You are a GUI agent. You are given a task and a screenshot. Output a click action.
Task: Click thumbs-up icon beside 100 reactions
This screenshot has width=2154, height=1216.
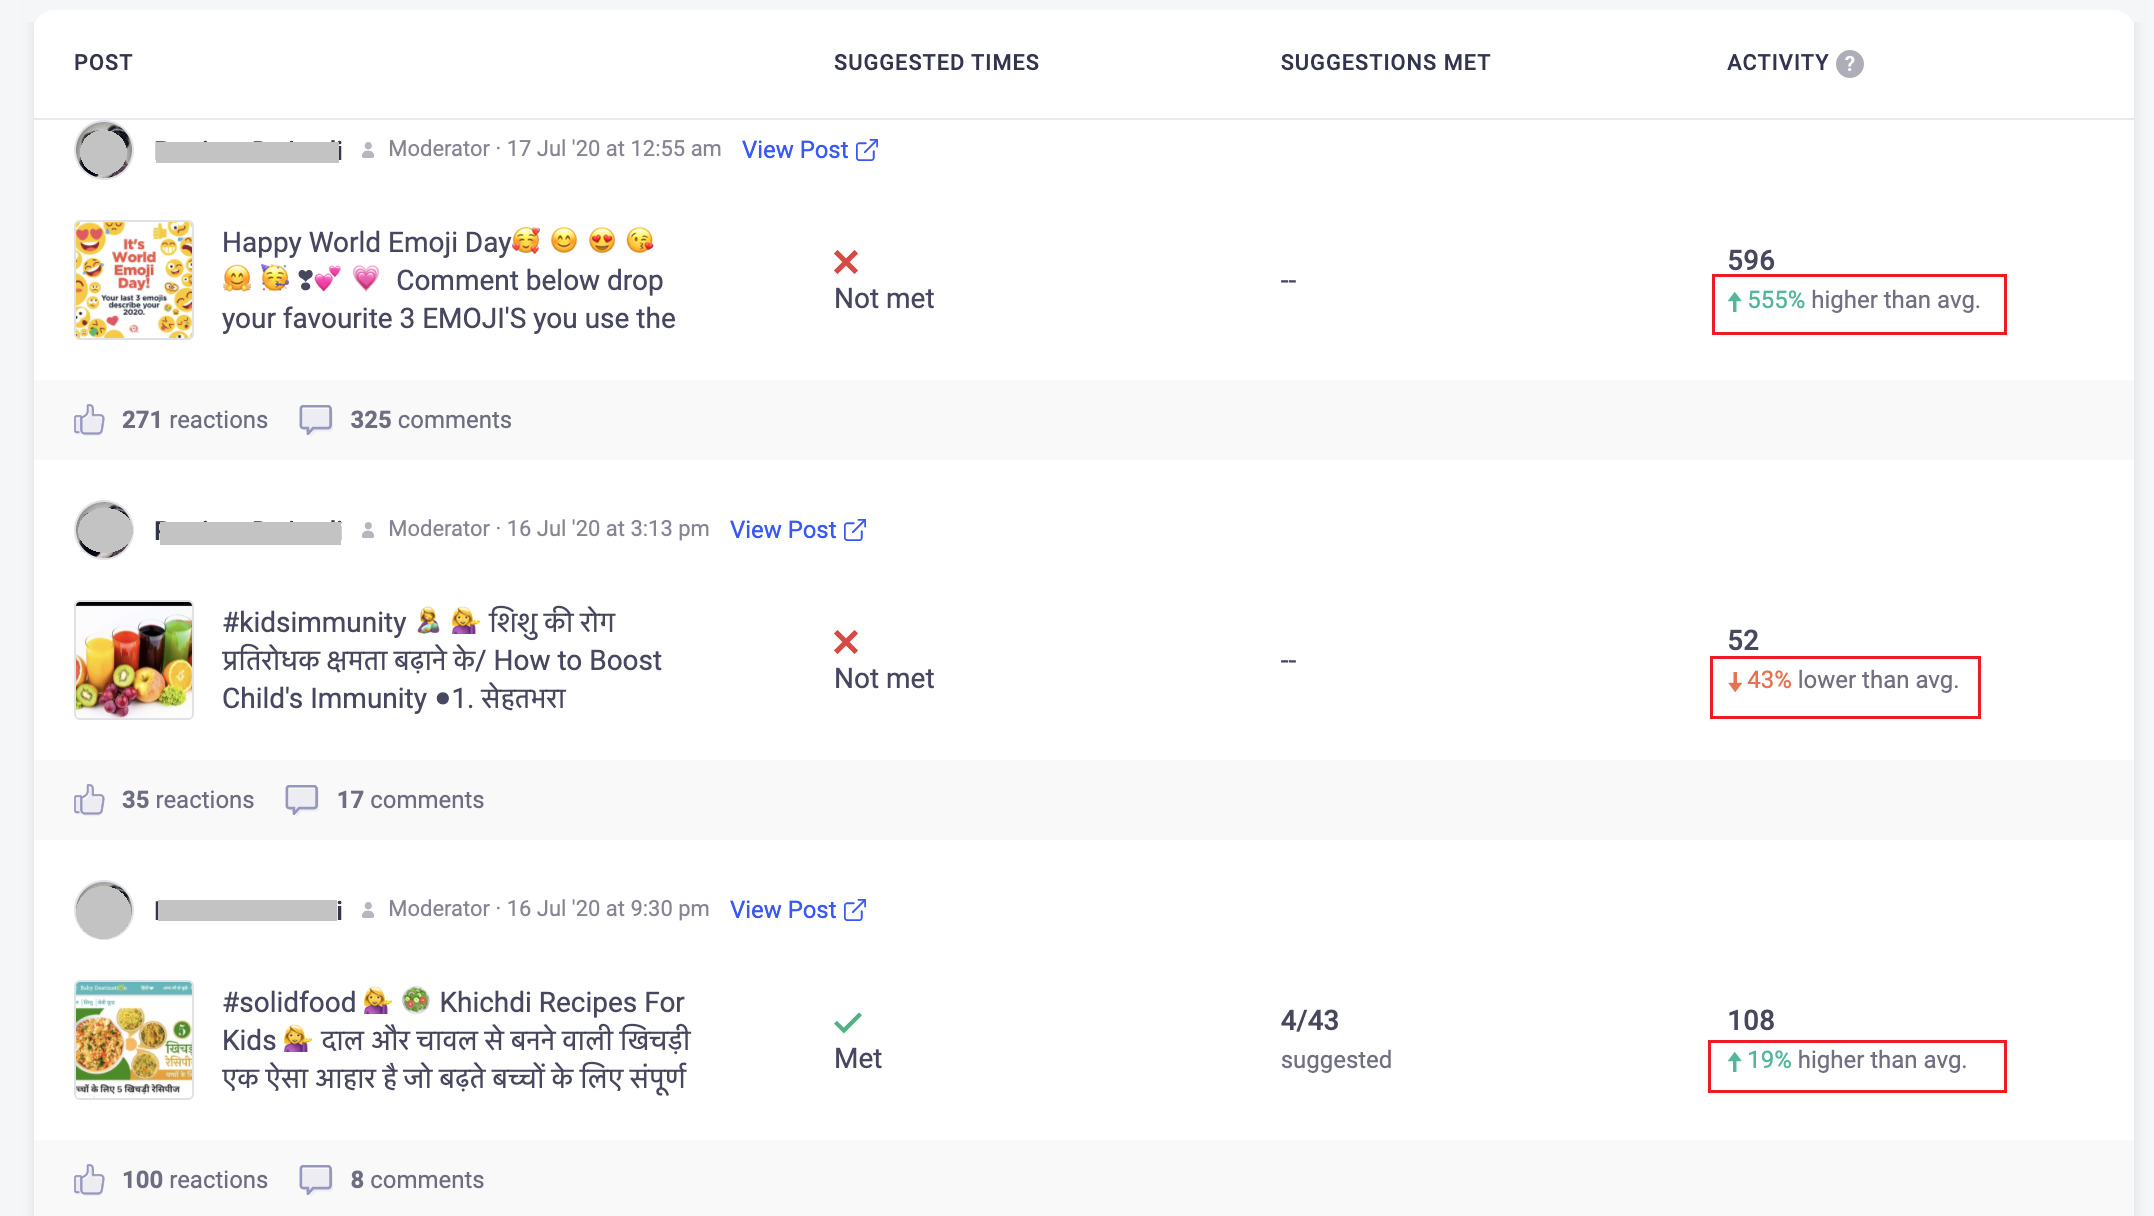[89, 1180]
